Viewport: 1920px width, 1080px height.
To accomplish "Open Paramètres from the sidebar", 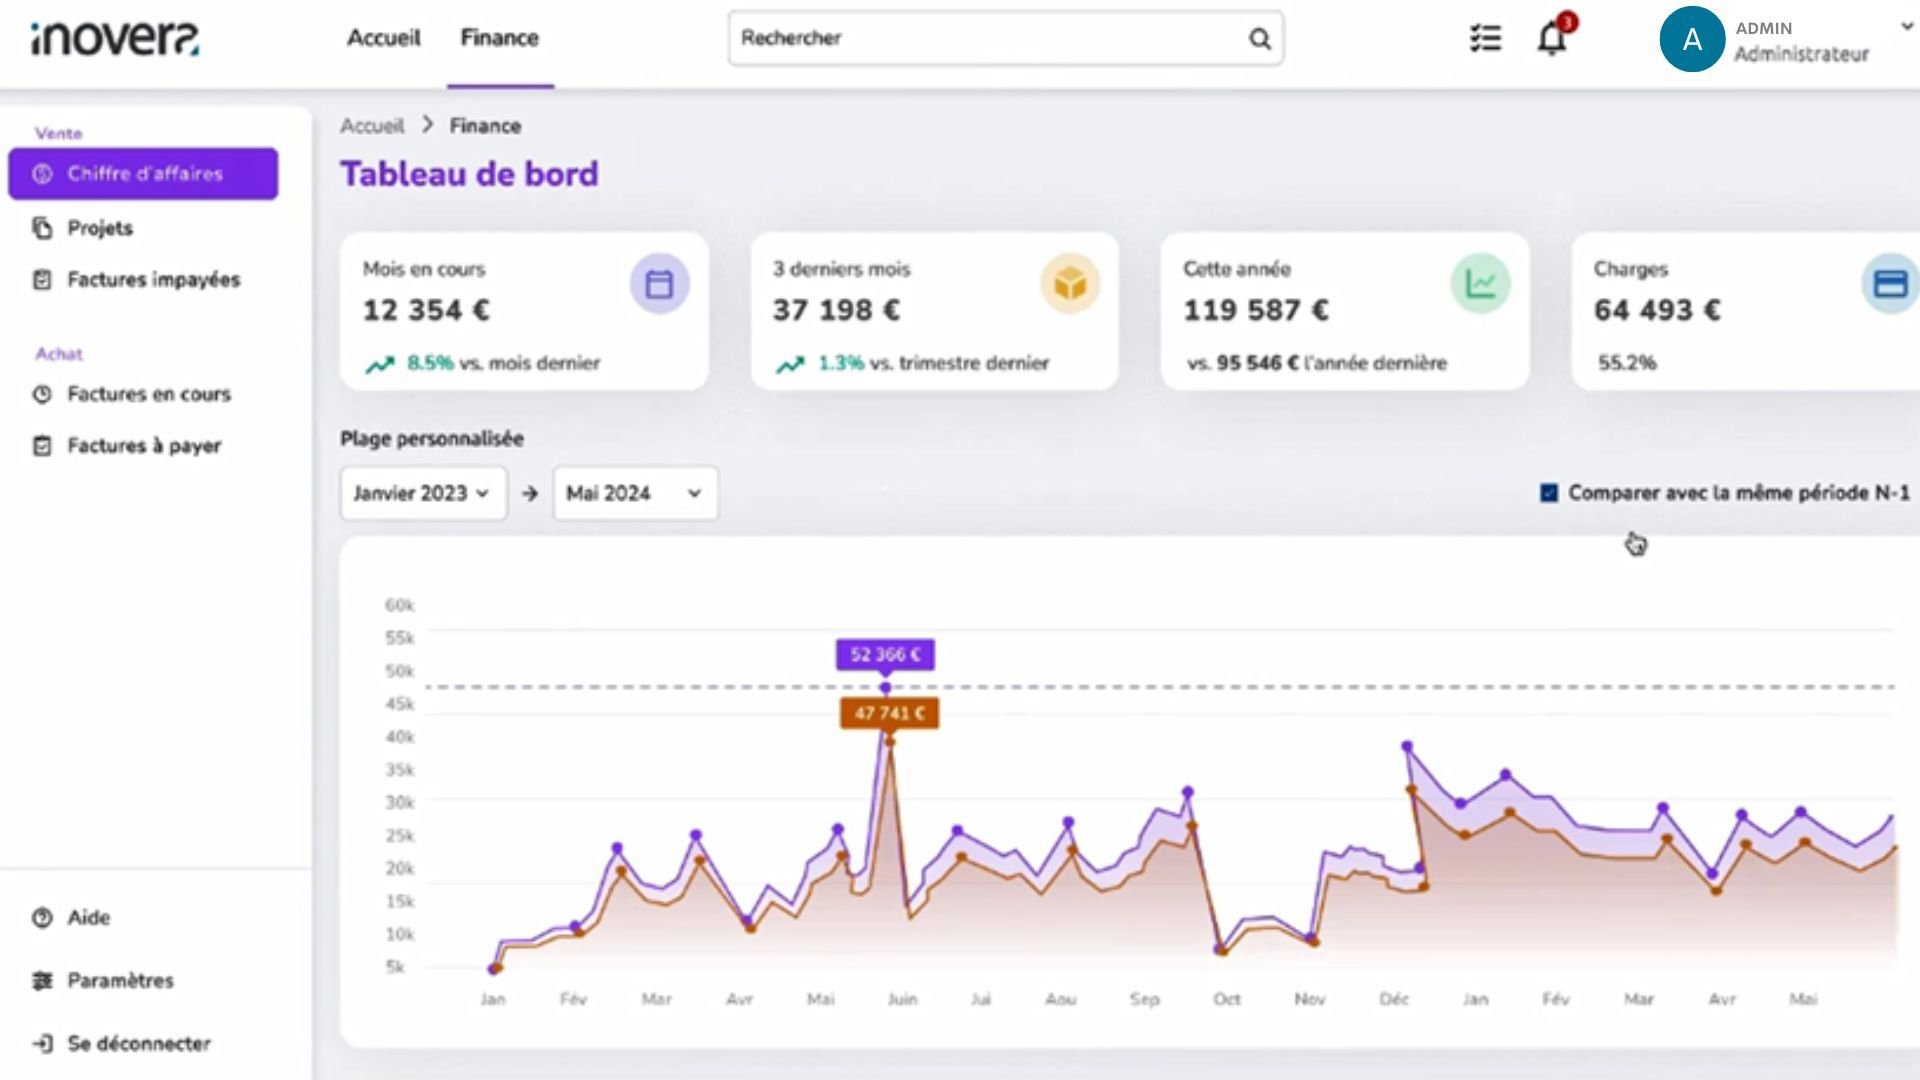I will coord(120,981).
